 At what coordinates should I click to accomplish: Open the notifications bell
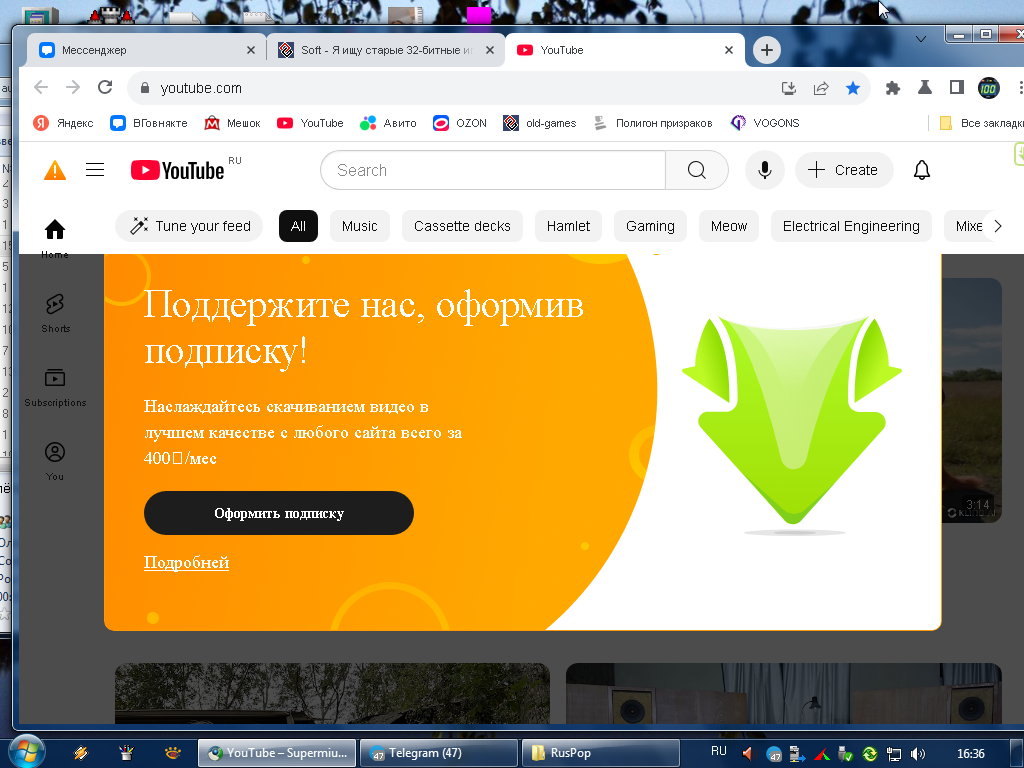click(x=921, y=170)
